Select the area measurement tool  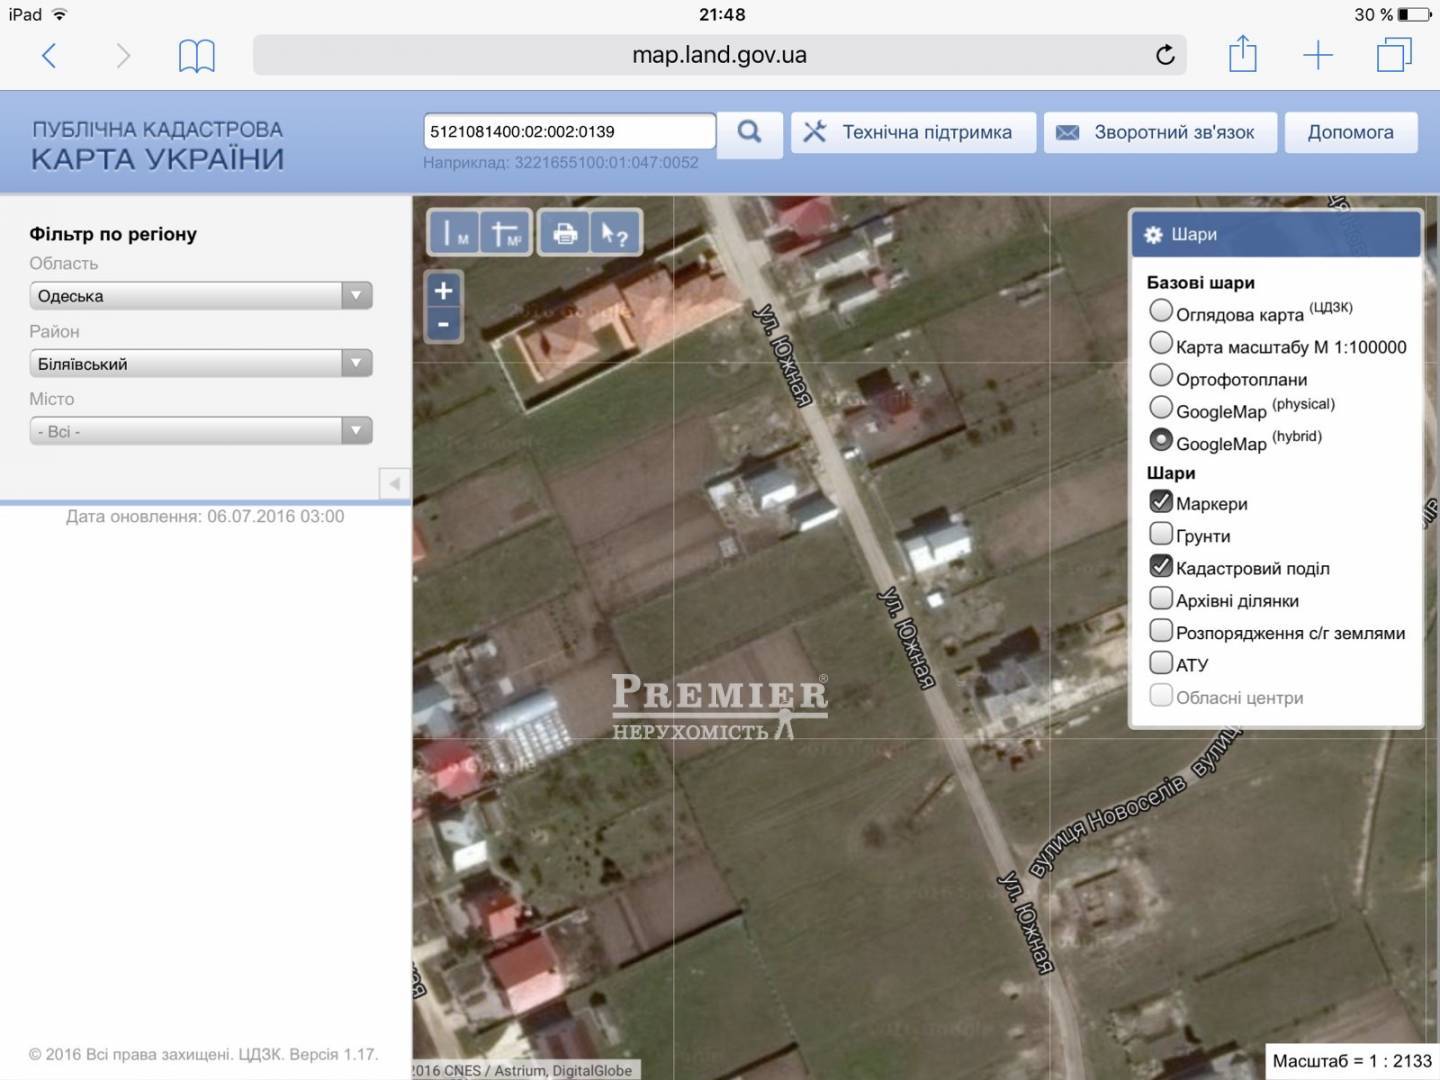506,234
